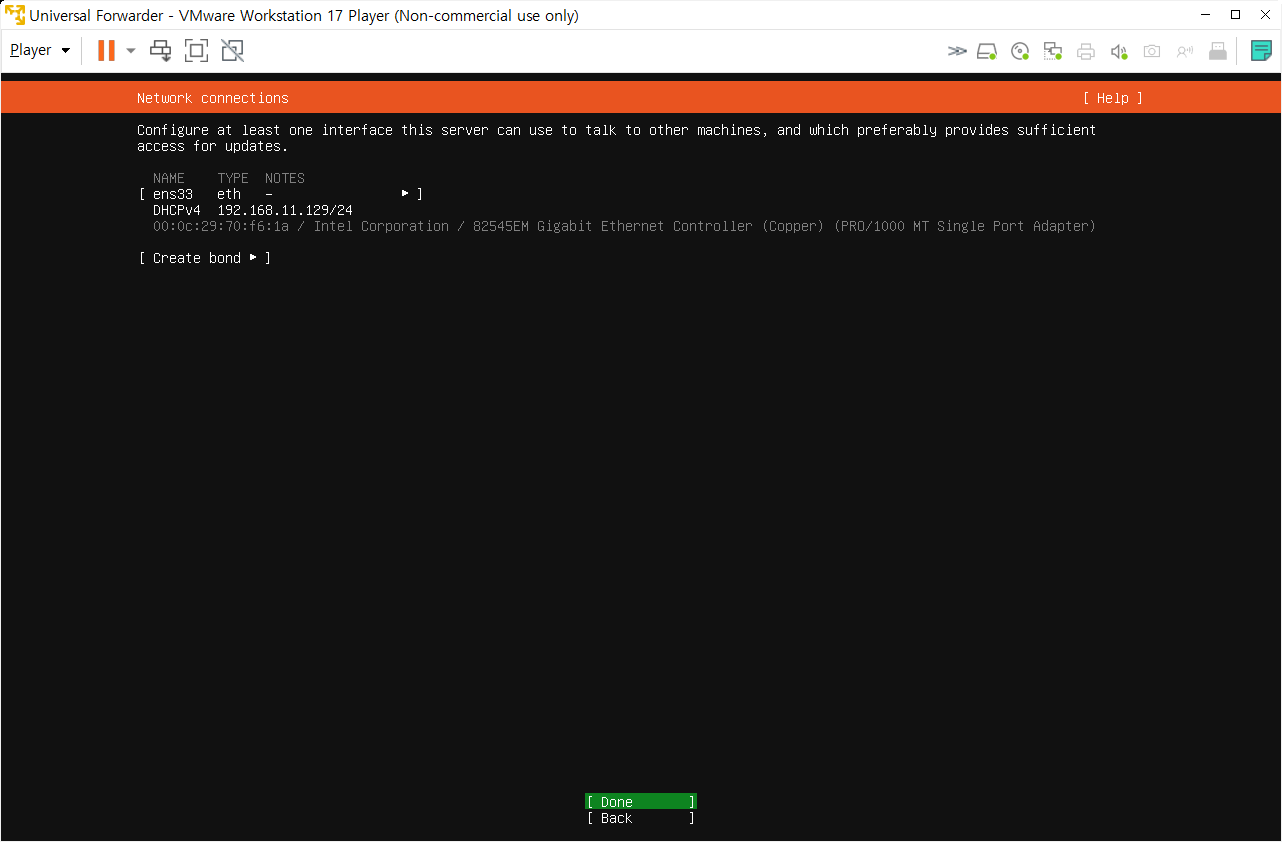Maximize the VMware Player window
The image size is (1282, 842).
tap(1236, 15)
